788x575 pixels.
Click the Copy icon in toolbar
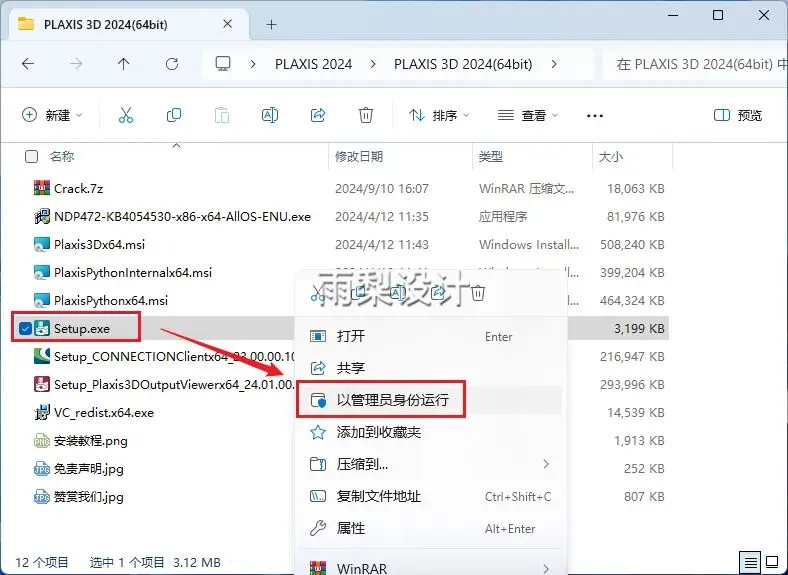(x=174, y=116)
